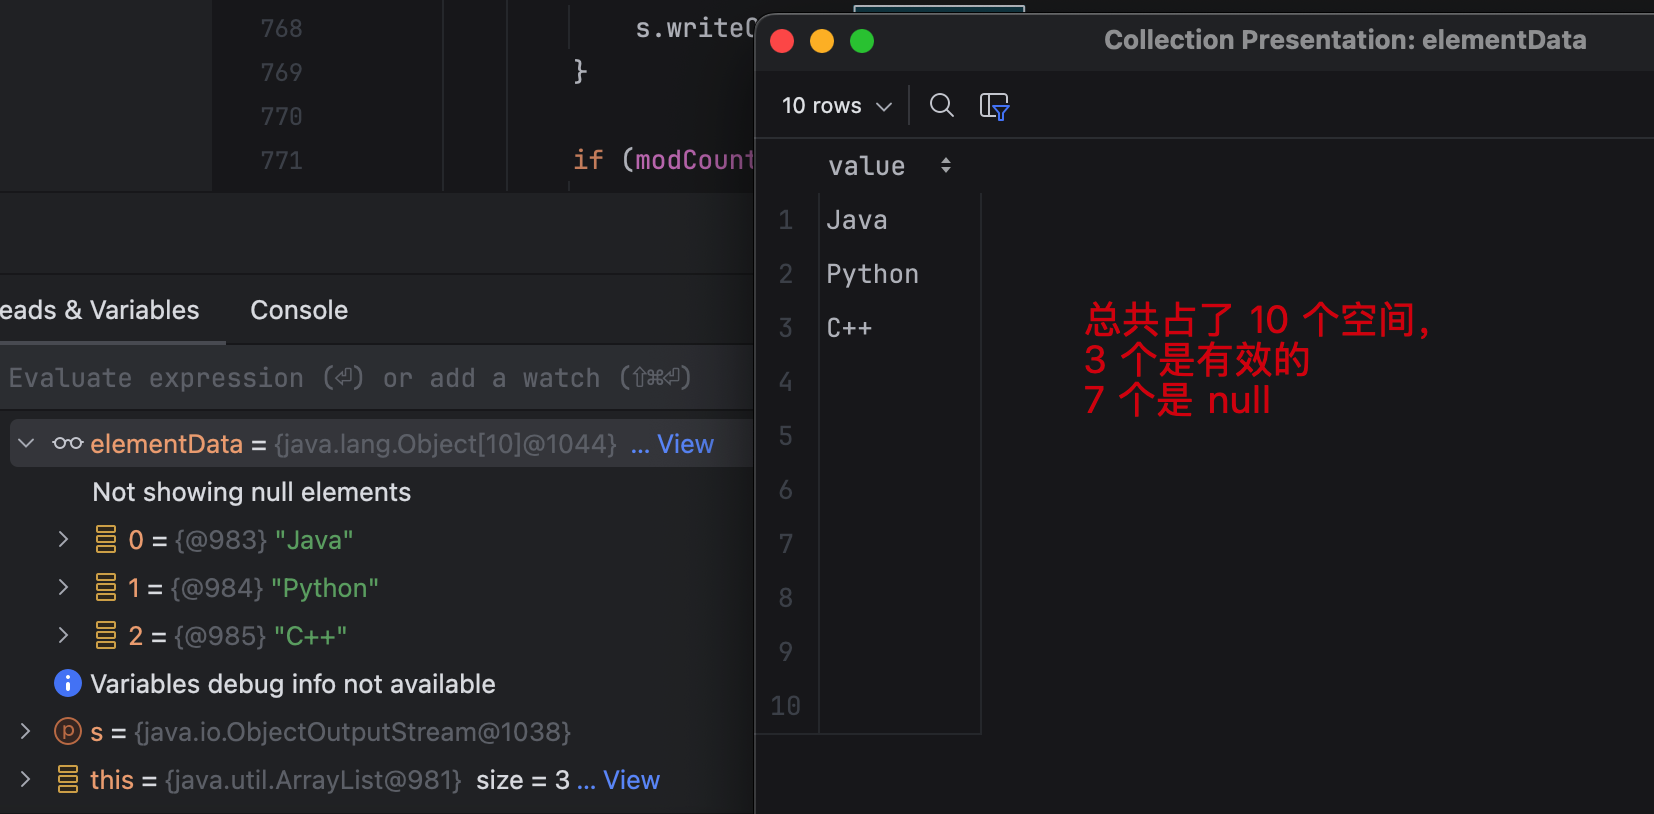Click the array element icon for index 2
Image resolution: width=1654 pixels, height=814 pixels.
106,636
